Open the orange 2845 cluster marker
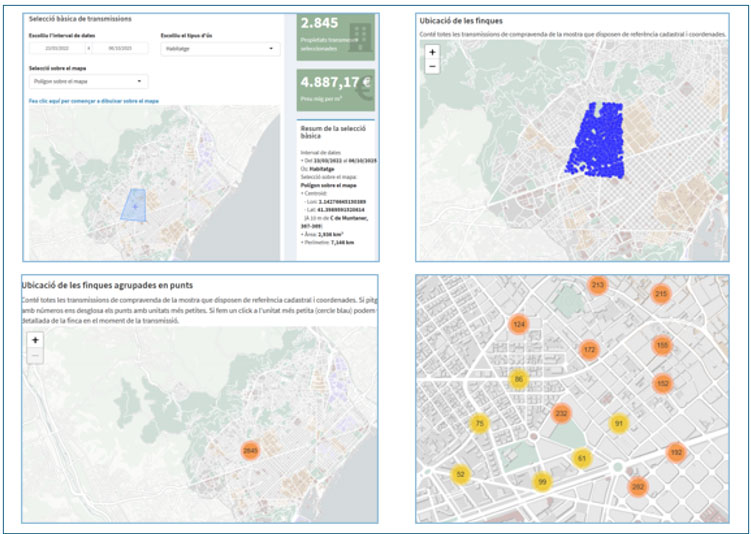The height and width of the screenshot is (534, 751). click(x=250, y=451)
